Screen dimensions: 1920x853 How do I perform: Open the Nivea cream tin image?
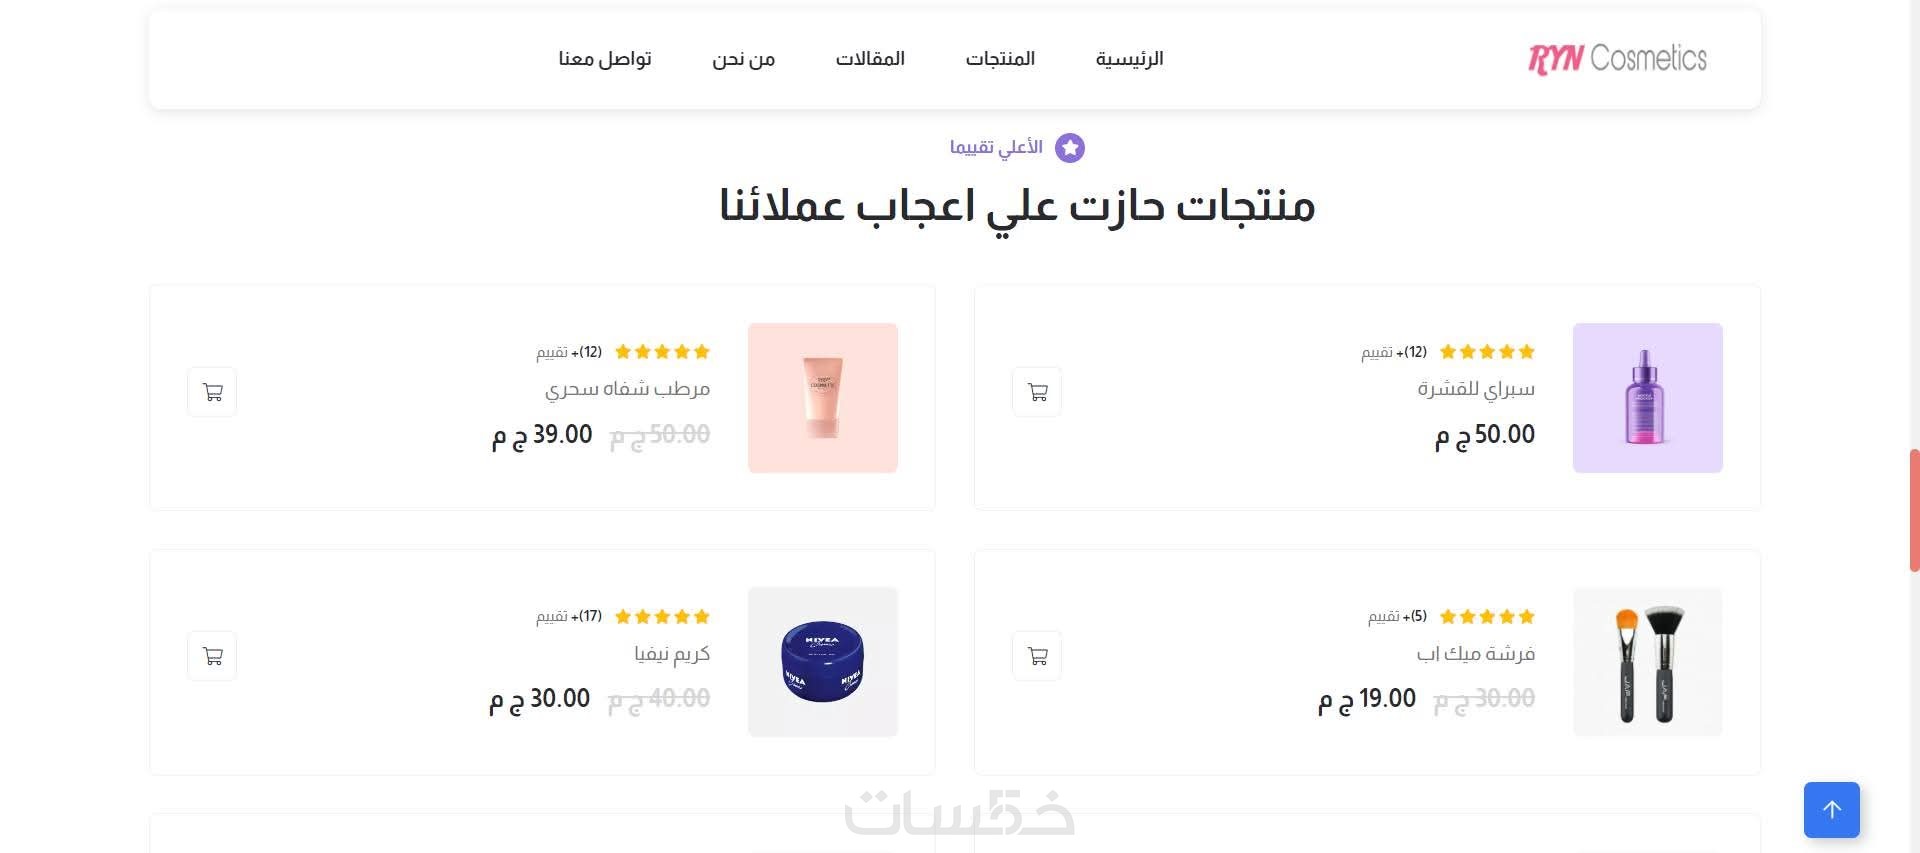[822, 662]
